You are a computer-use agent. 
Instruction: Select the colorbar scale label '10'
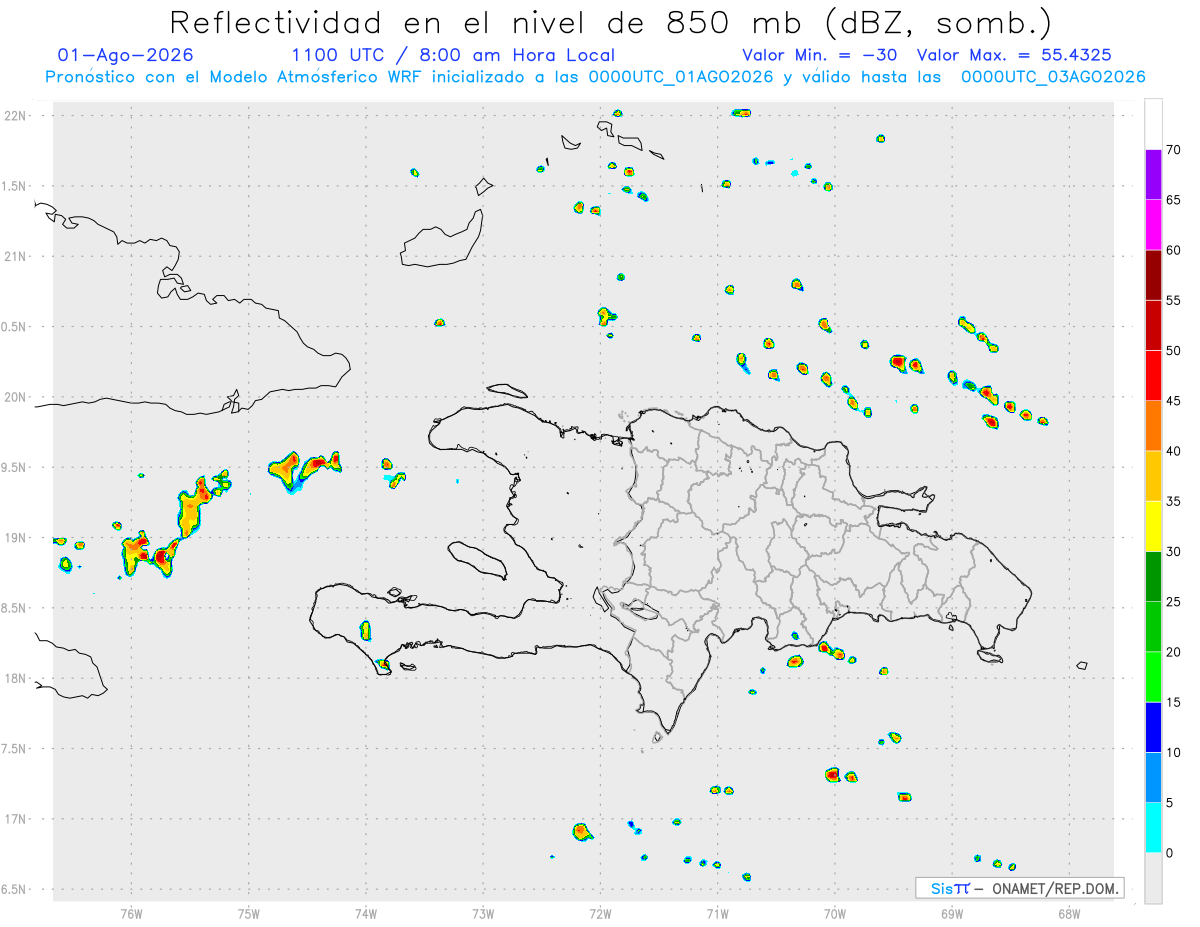(x=1173, y=753)
